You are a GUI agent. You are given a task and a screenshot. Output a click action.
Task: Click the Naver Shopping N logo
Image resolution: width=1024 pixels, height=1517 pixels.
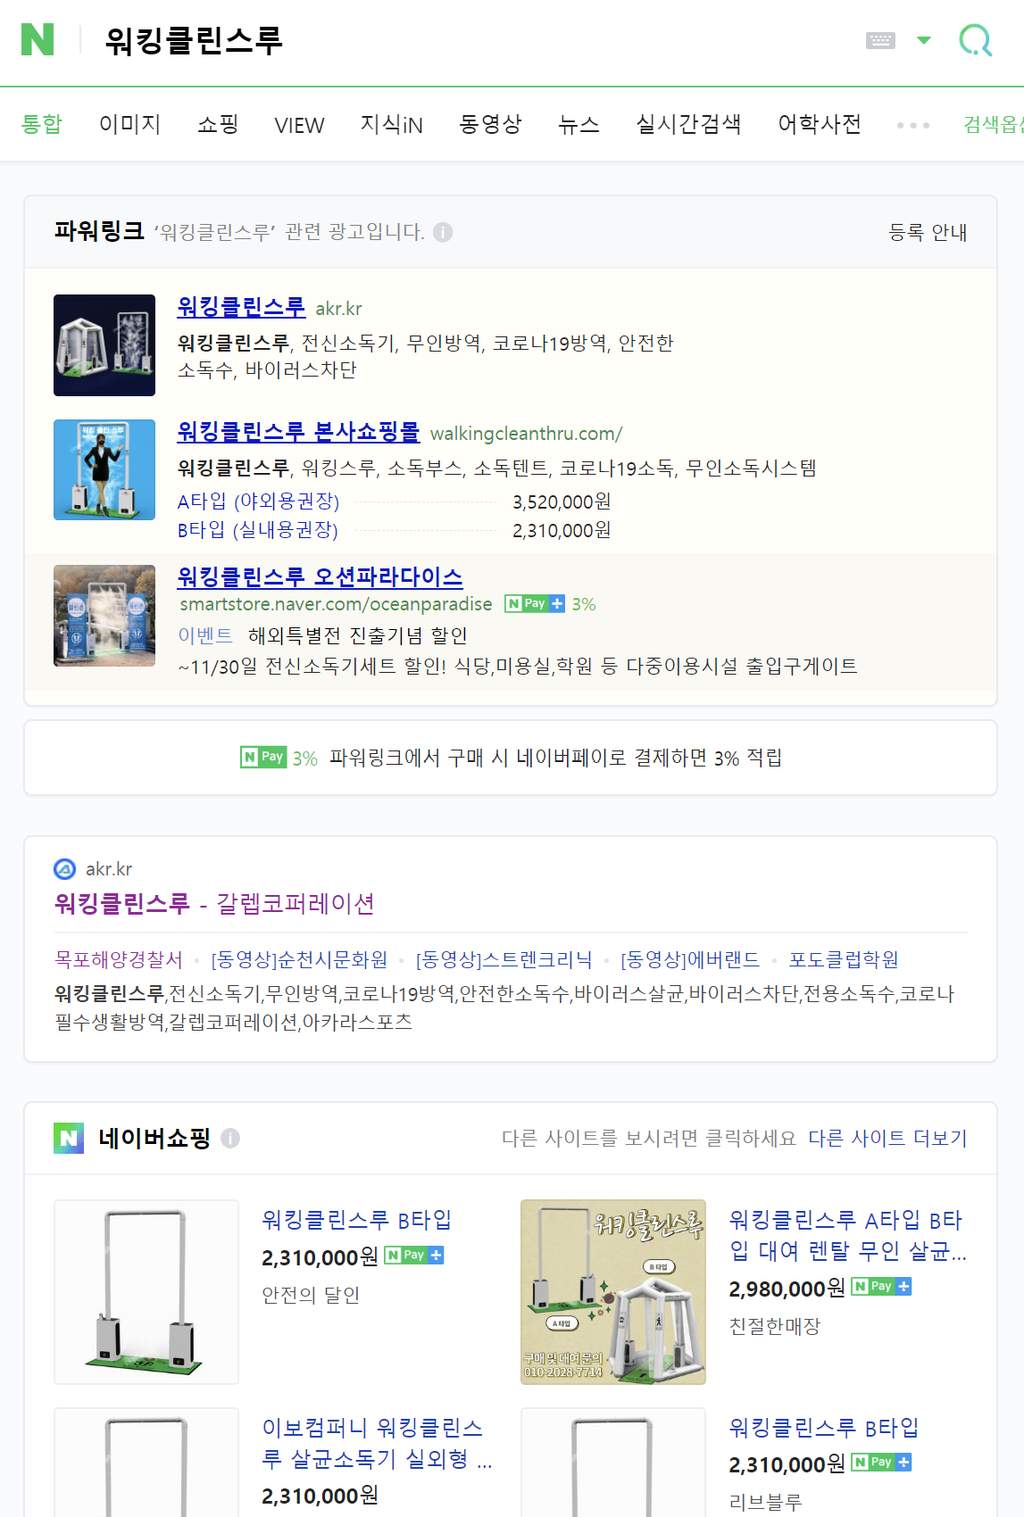(x=69, y=1138)
